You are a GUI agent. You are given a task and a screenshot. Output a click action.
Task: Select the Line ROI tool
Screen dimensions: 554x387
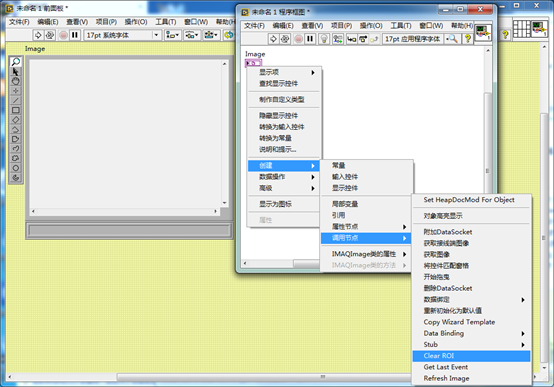pyautogui.click(x=16, y=100)
